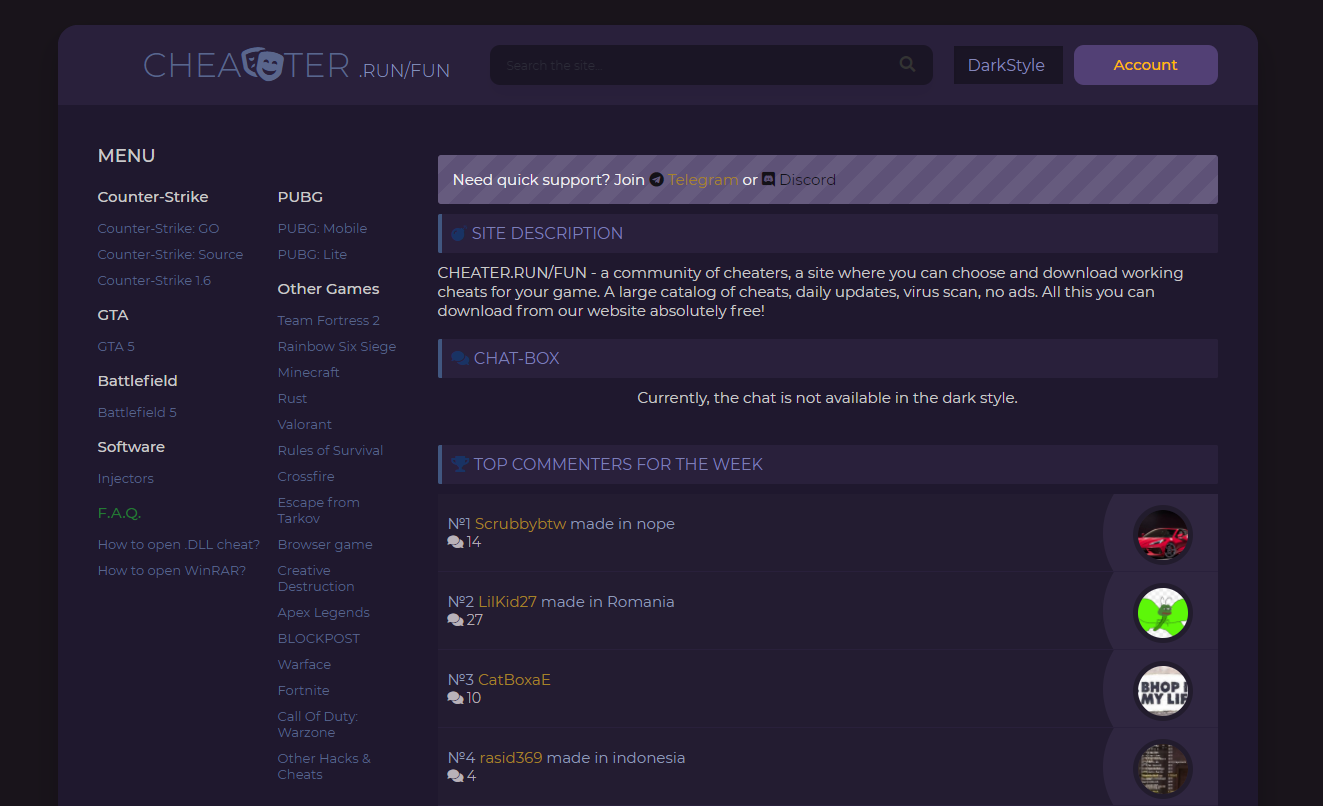1323x806 pixels.
Task: Click the Software menu heading
Action: [x=131, y=447]
